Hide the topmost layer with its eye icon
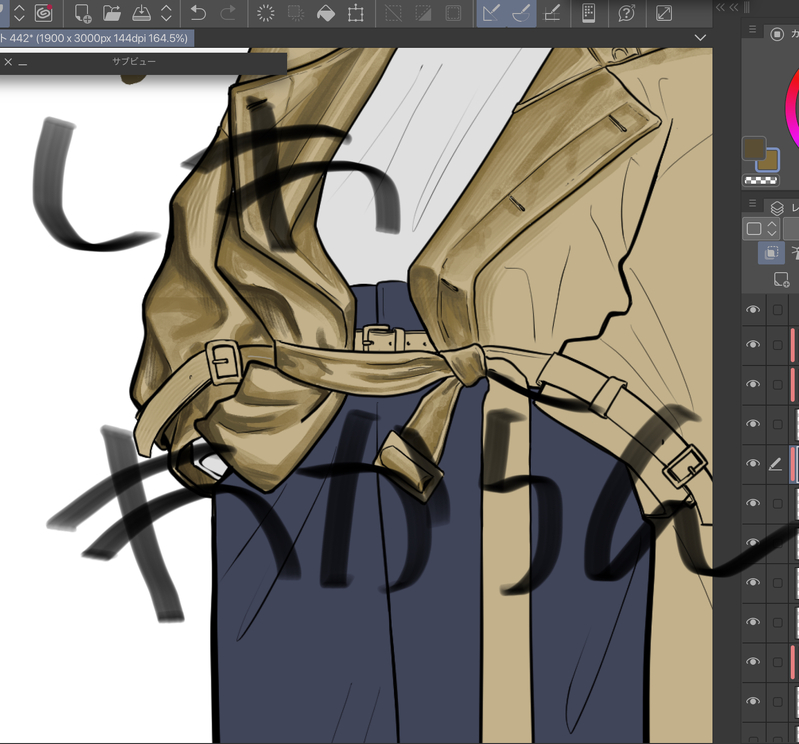799x744 pixels. [753, 310]
